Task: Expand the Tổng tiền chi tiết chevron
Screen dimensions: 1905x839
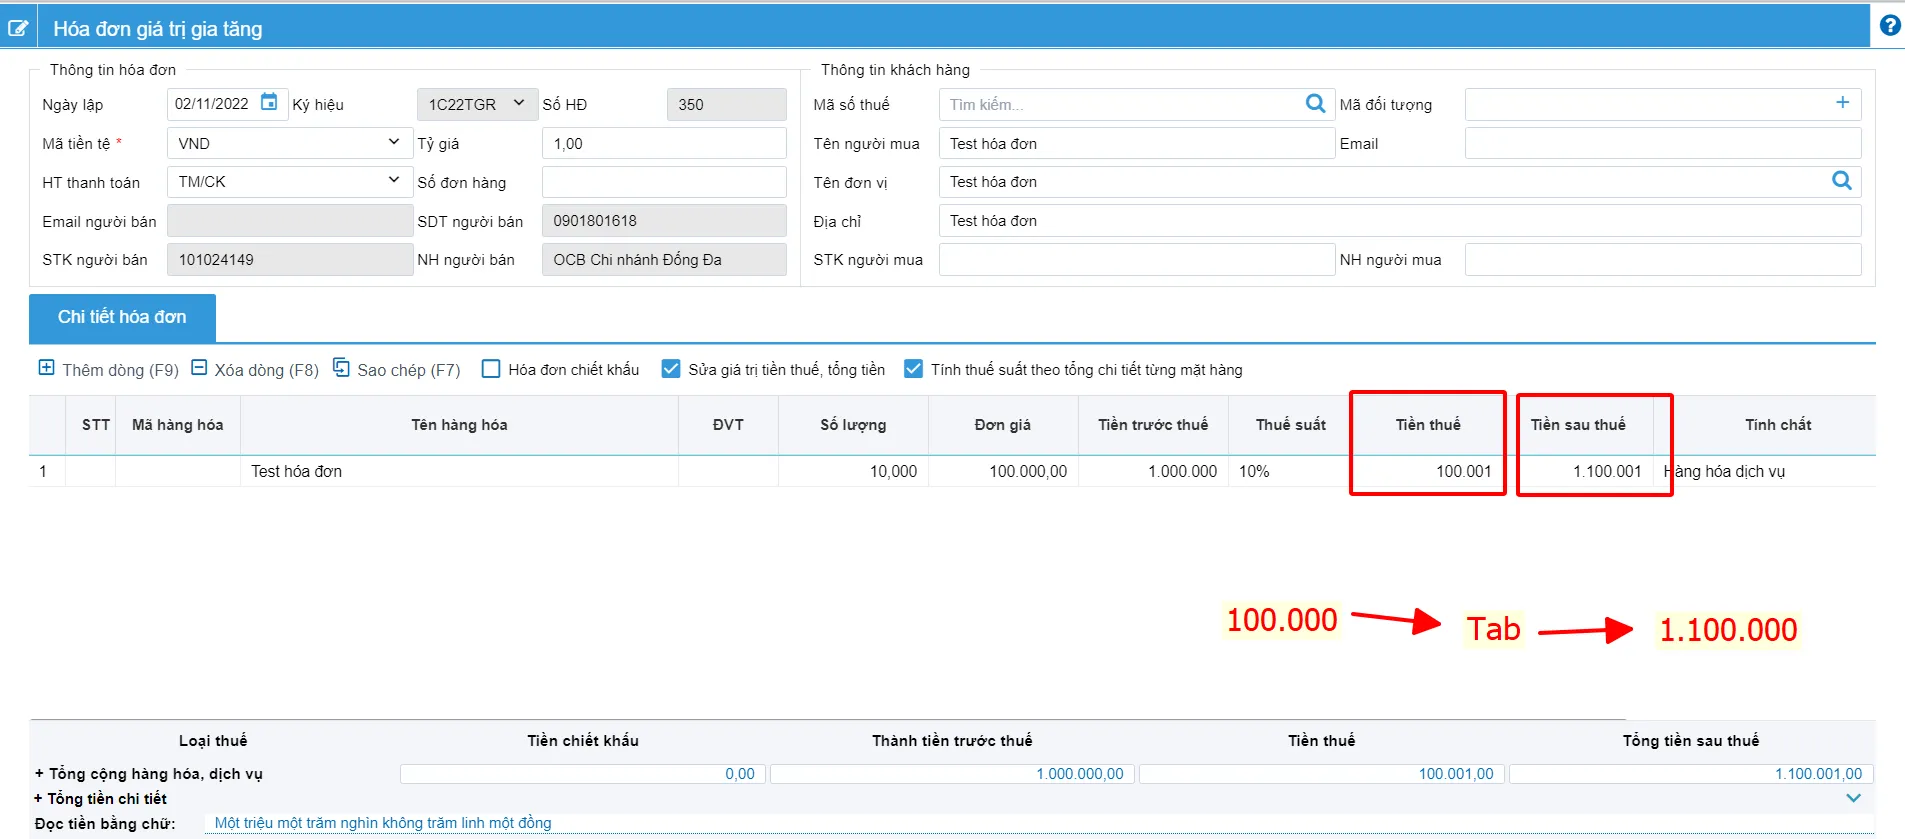Action: point(1853,798)
